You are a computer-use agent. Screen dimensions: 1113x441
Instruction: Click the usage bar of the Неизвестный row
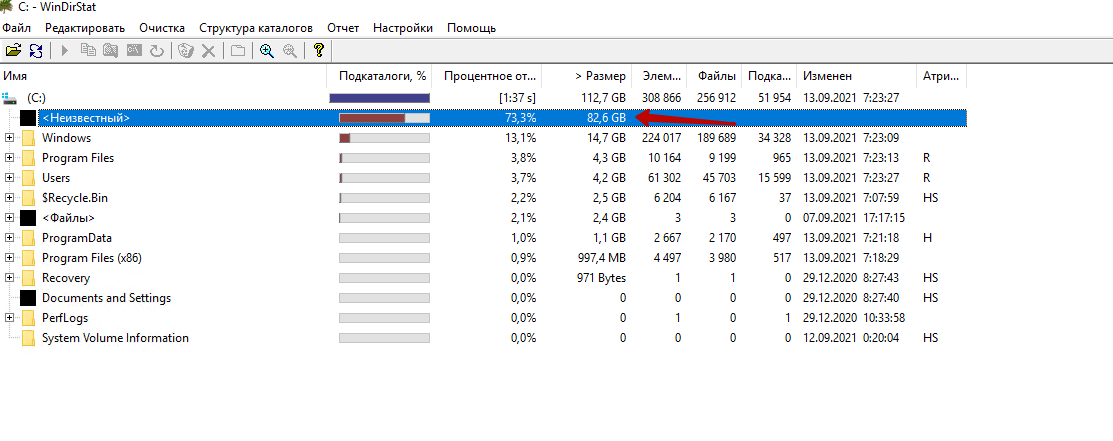pos(384,118)
